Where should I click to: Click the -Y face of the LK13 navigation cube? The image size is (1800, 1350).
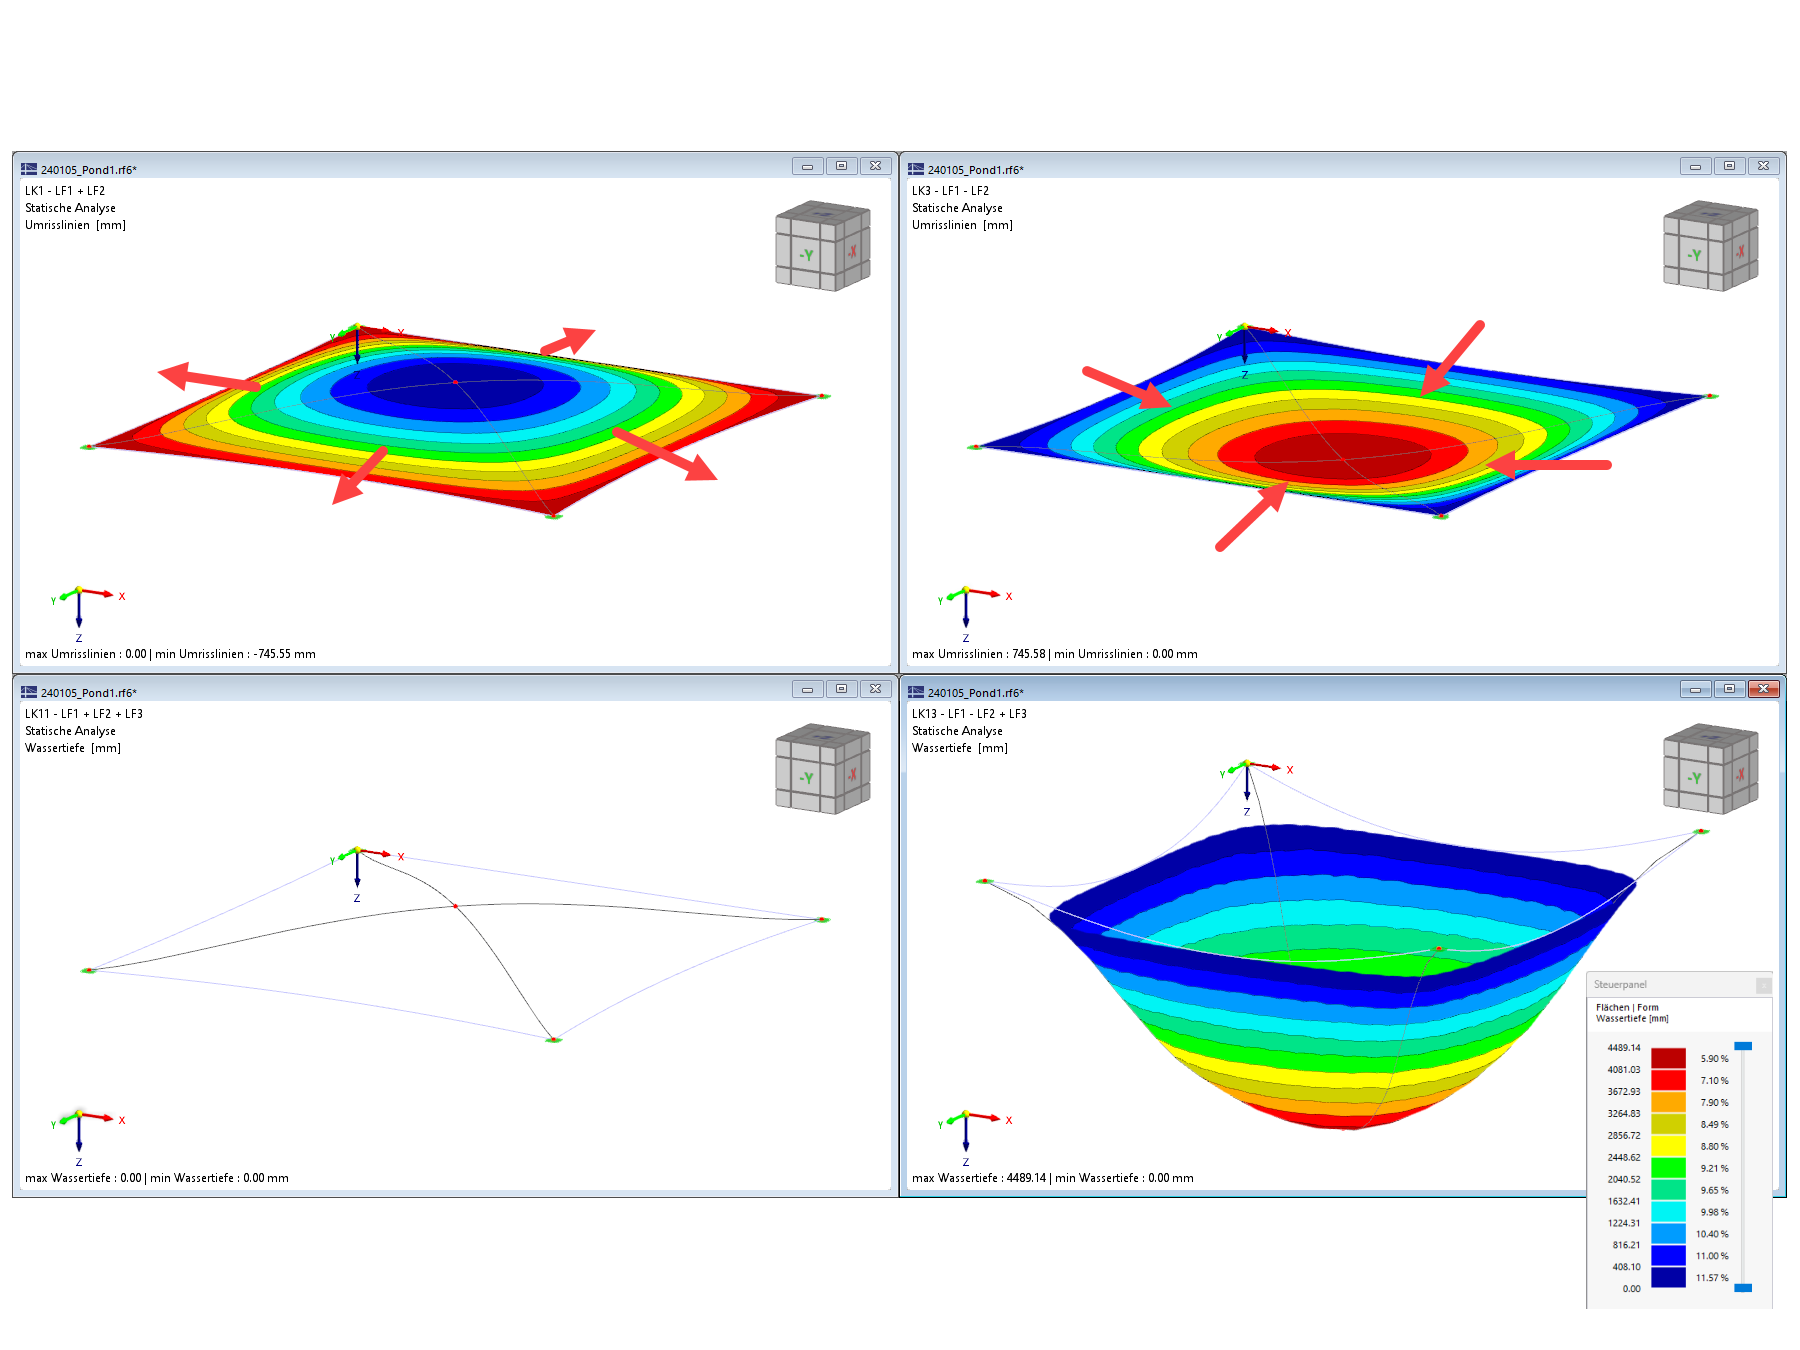tap(1694, 778)
